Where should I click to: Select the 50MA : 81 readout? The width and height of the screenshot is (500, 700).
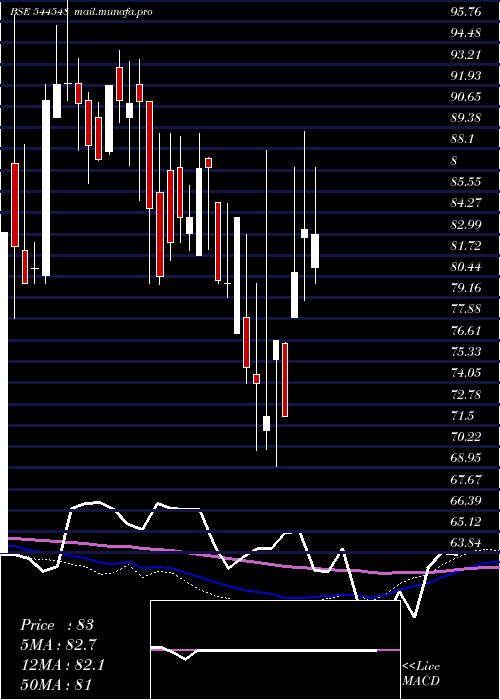[x=57, y=685]
